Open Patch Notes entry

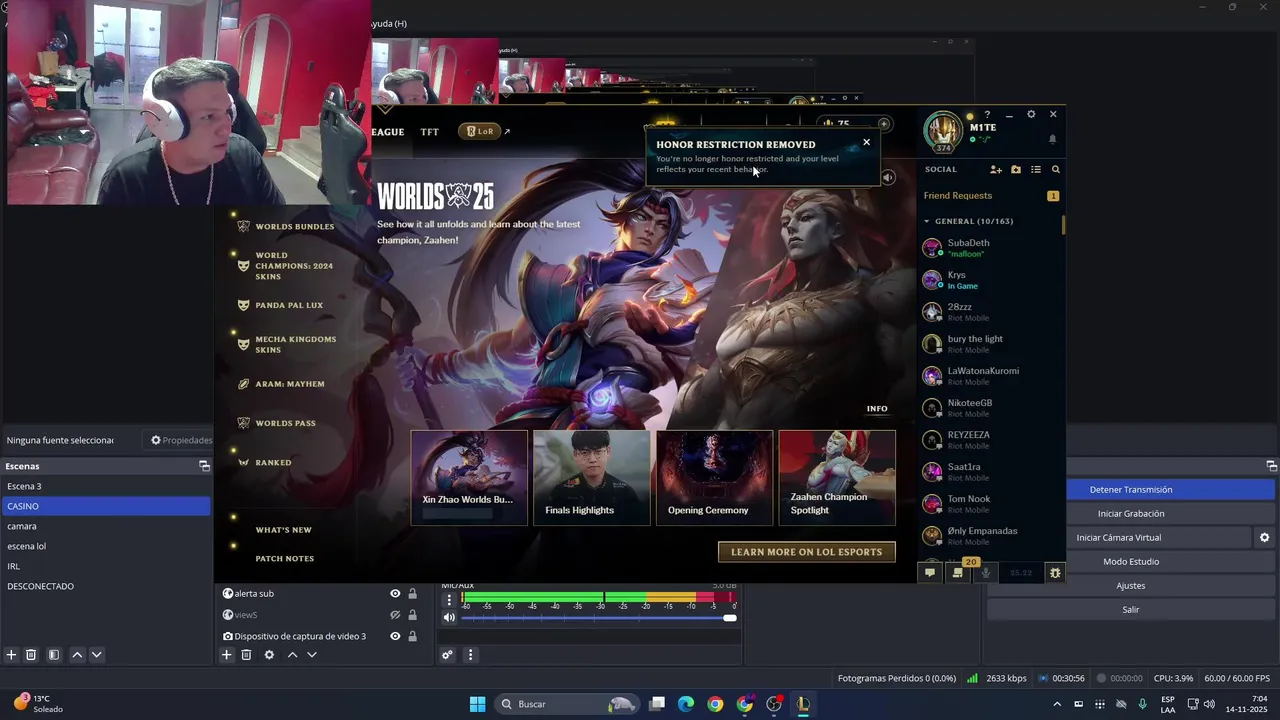coord(284,559)
